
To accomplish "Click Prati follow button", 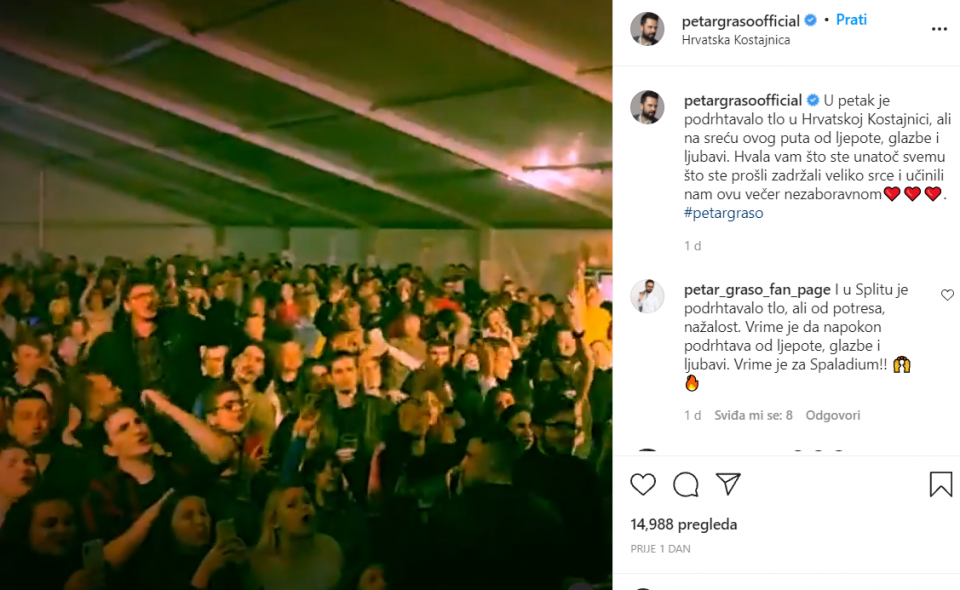I will pos(851,20).
